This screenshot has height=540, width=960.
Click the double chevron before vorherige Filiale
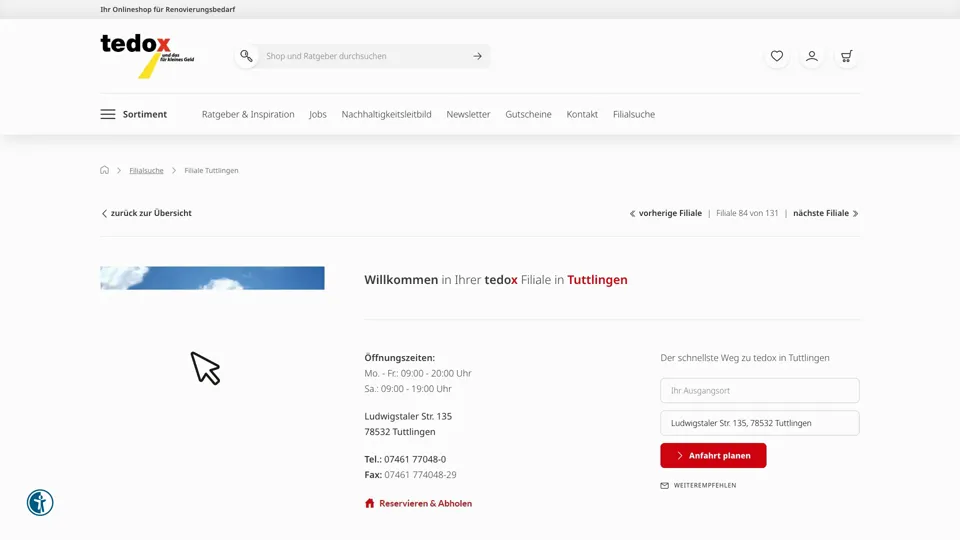coord(632,214)
